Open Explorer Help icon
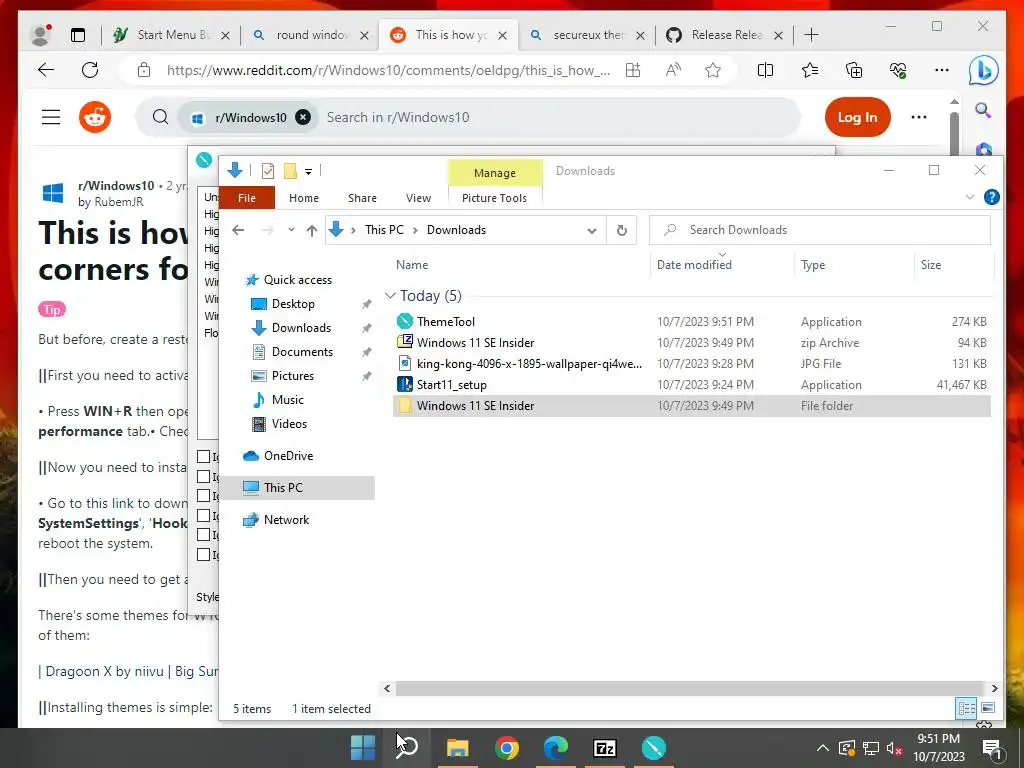 [991, 197]
